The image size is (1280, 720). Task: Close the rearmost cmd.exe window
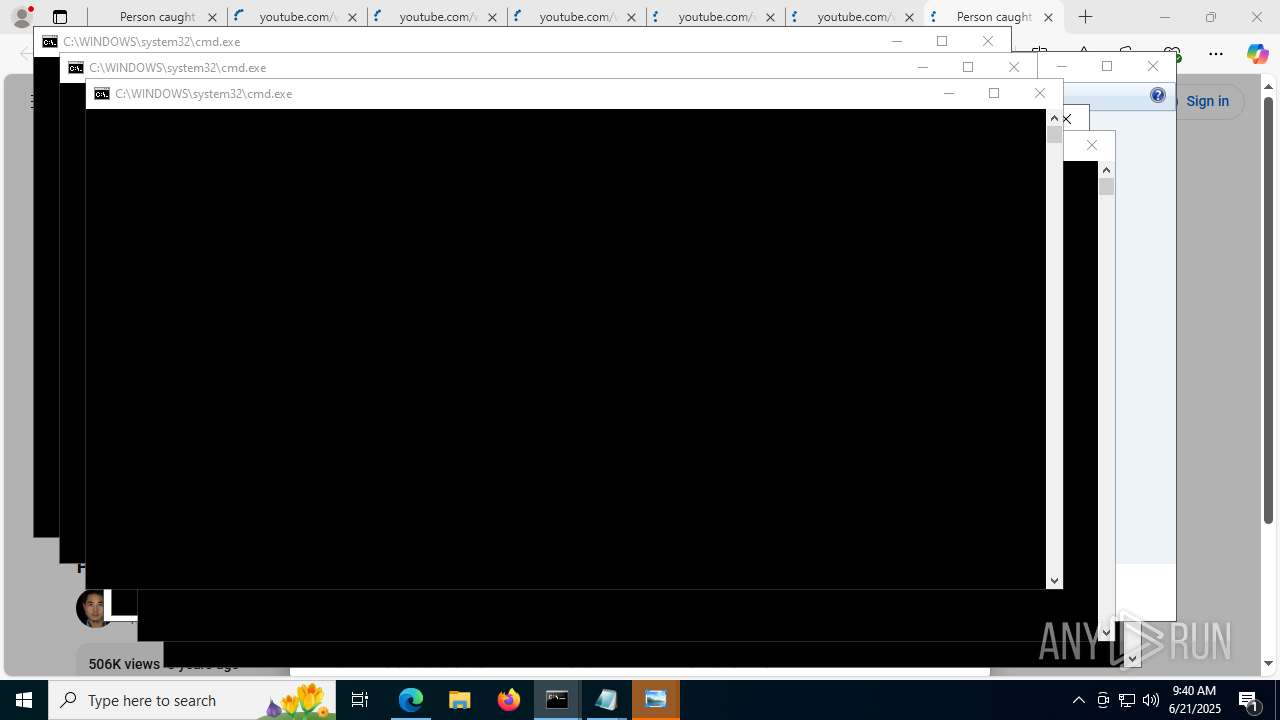click(988, 41)
